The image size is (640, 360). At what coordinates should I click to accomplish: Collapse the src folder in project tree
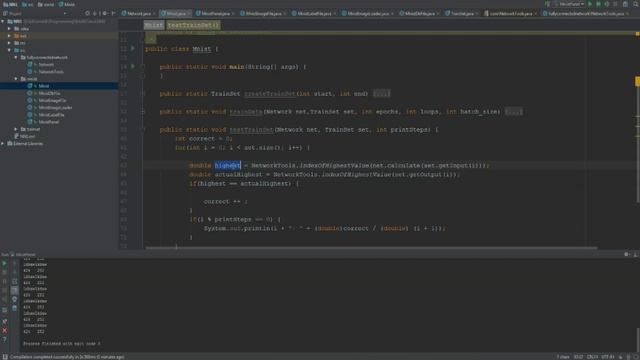coord(9,50)
